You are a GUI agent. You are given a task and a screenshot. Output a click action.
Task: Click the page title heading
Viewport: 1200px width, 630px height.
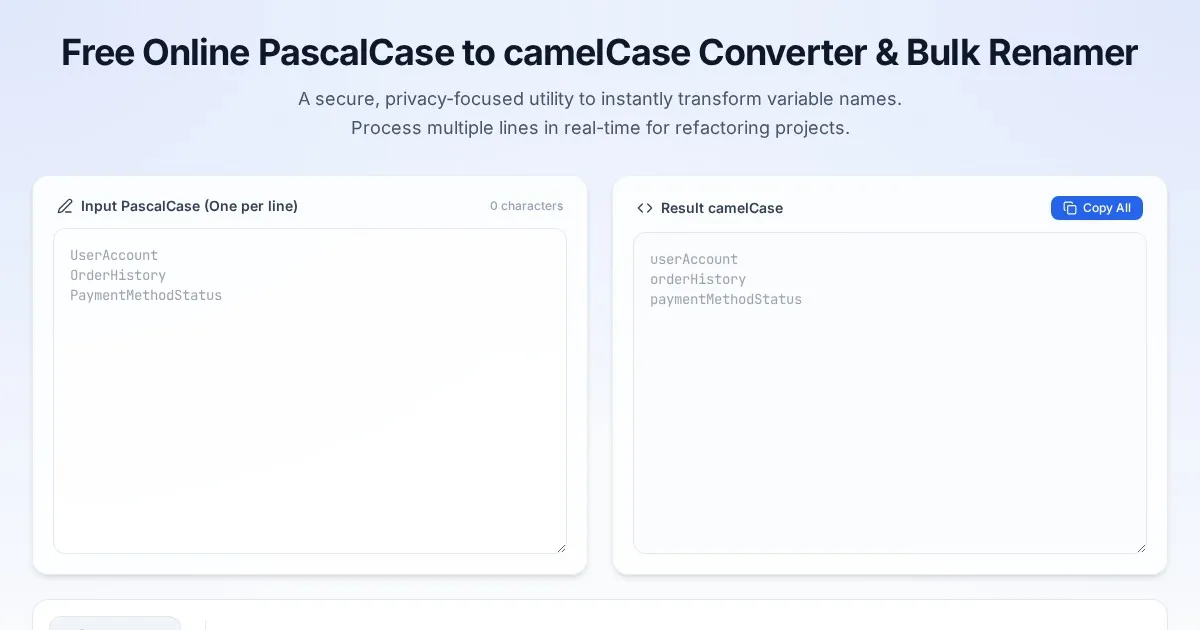pyautogui.click(x=600, y=53)
